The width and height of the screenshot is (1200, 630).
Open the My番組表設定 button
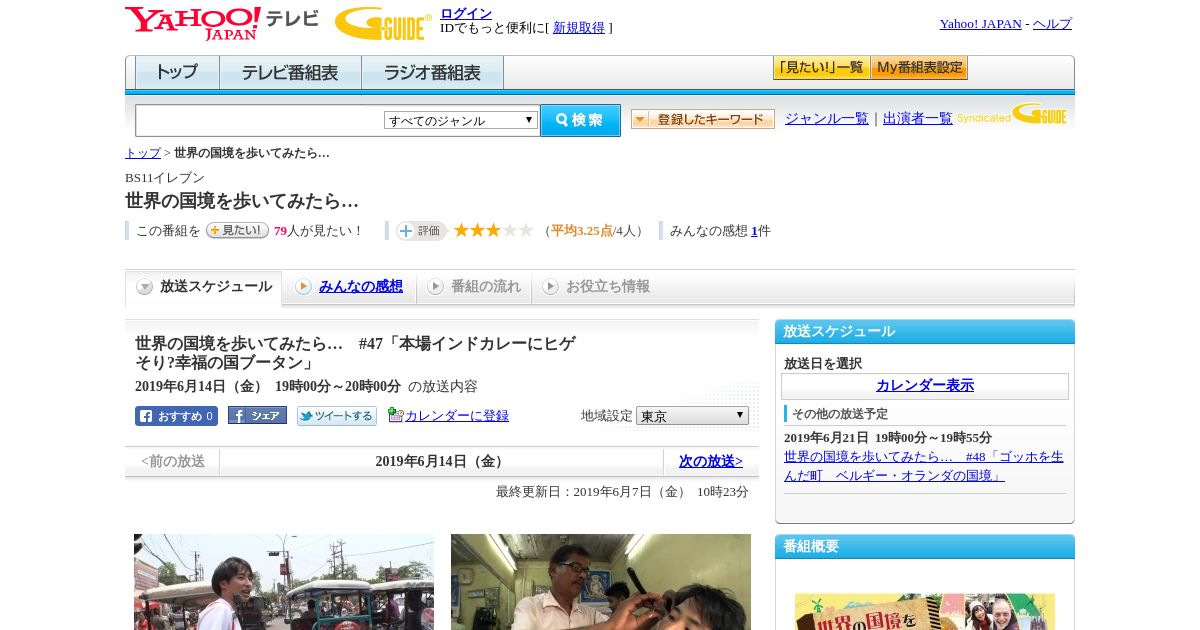[919, 68]
